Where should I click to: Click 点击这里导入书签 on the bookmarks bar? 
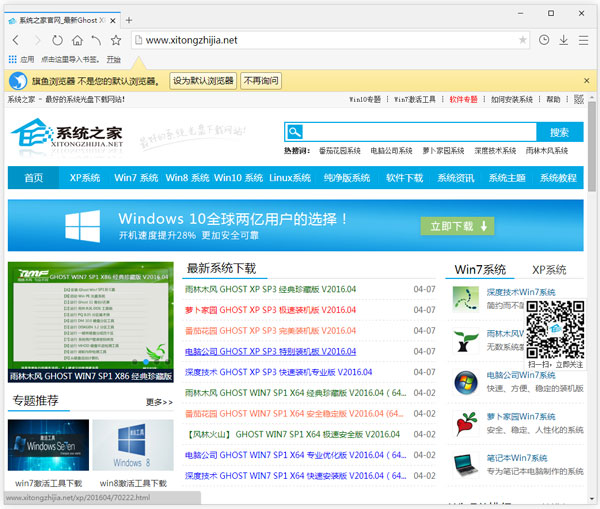point(70,59)
